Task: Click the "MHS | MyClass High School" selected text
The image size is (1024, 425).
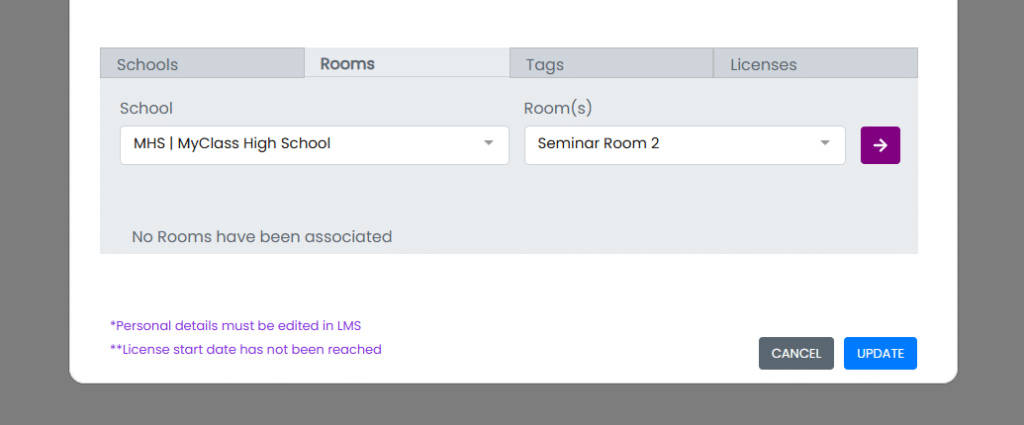Action: pyautogui.click(x=232, y=144)
